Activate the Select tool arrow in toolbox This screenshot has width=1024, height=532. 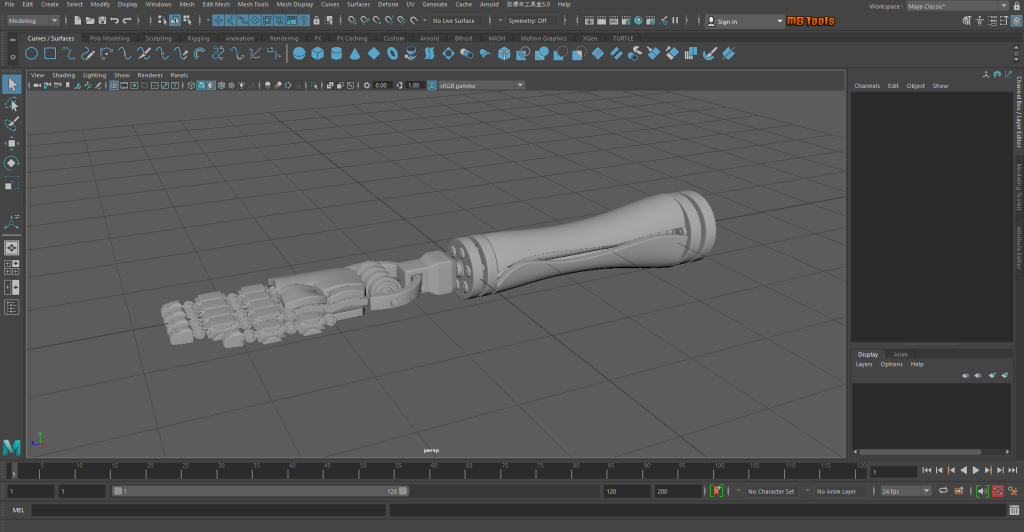[12, 84]
